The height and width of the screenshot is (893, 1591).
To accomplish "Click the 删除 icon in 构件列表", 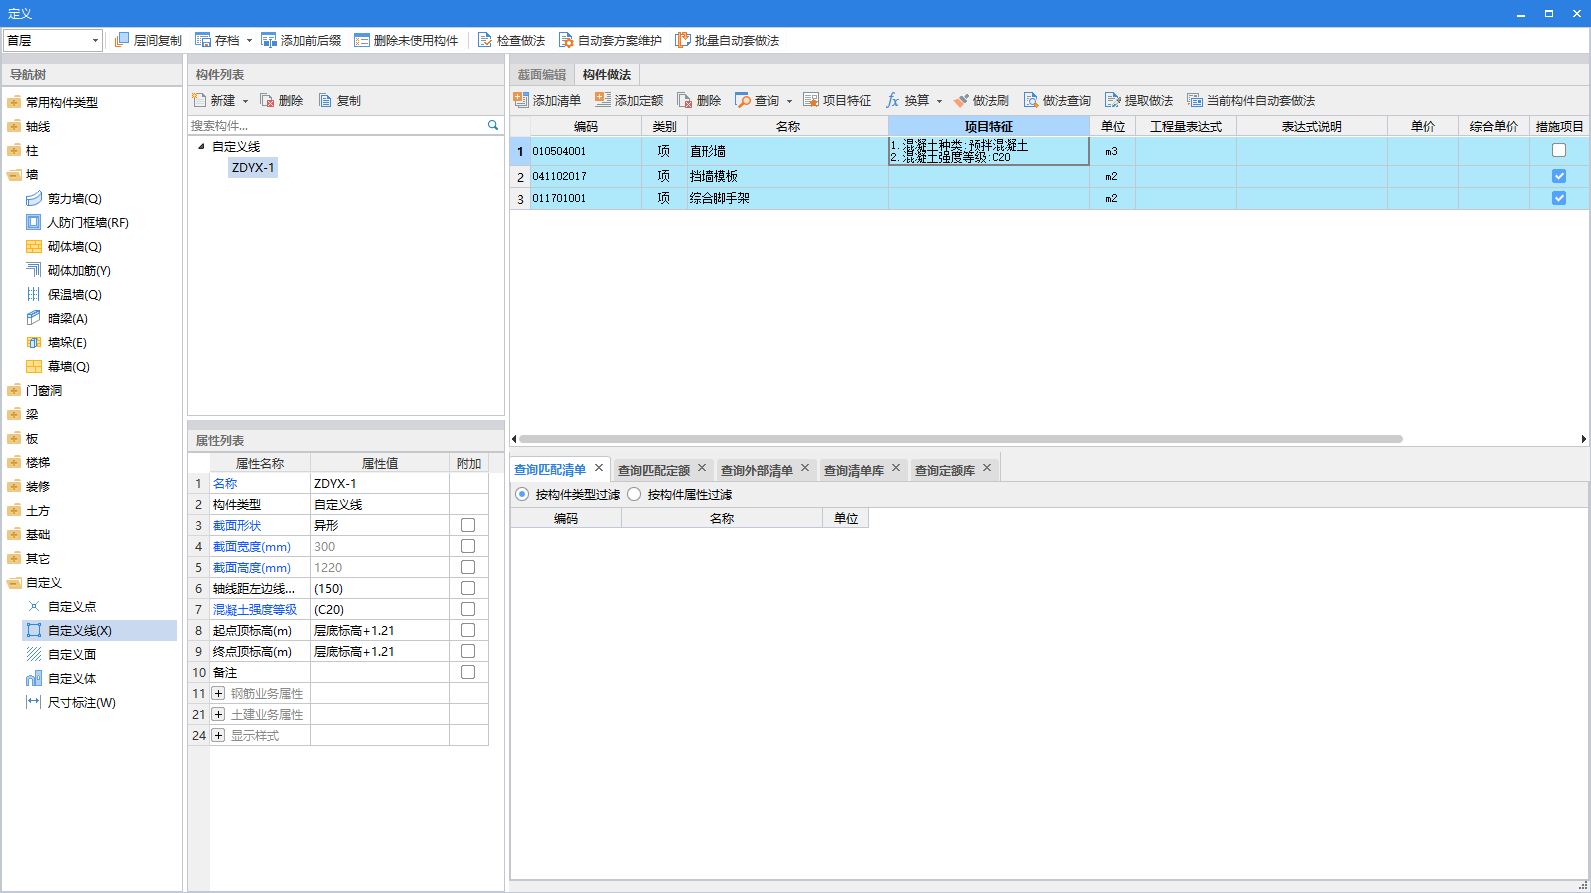I will pyautogui.click(x=267, y=100).
